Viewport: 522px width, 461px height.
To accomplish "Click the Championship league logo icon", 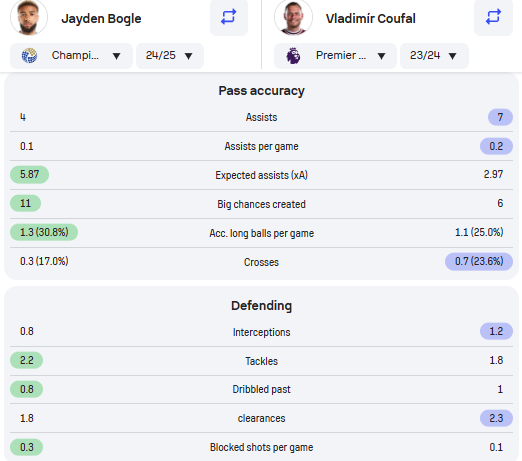I will pos(29,56).
